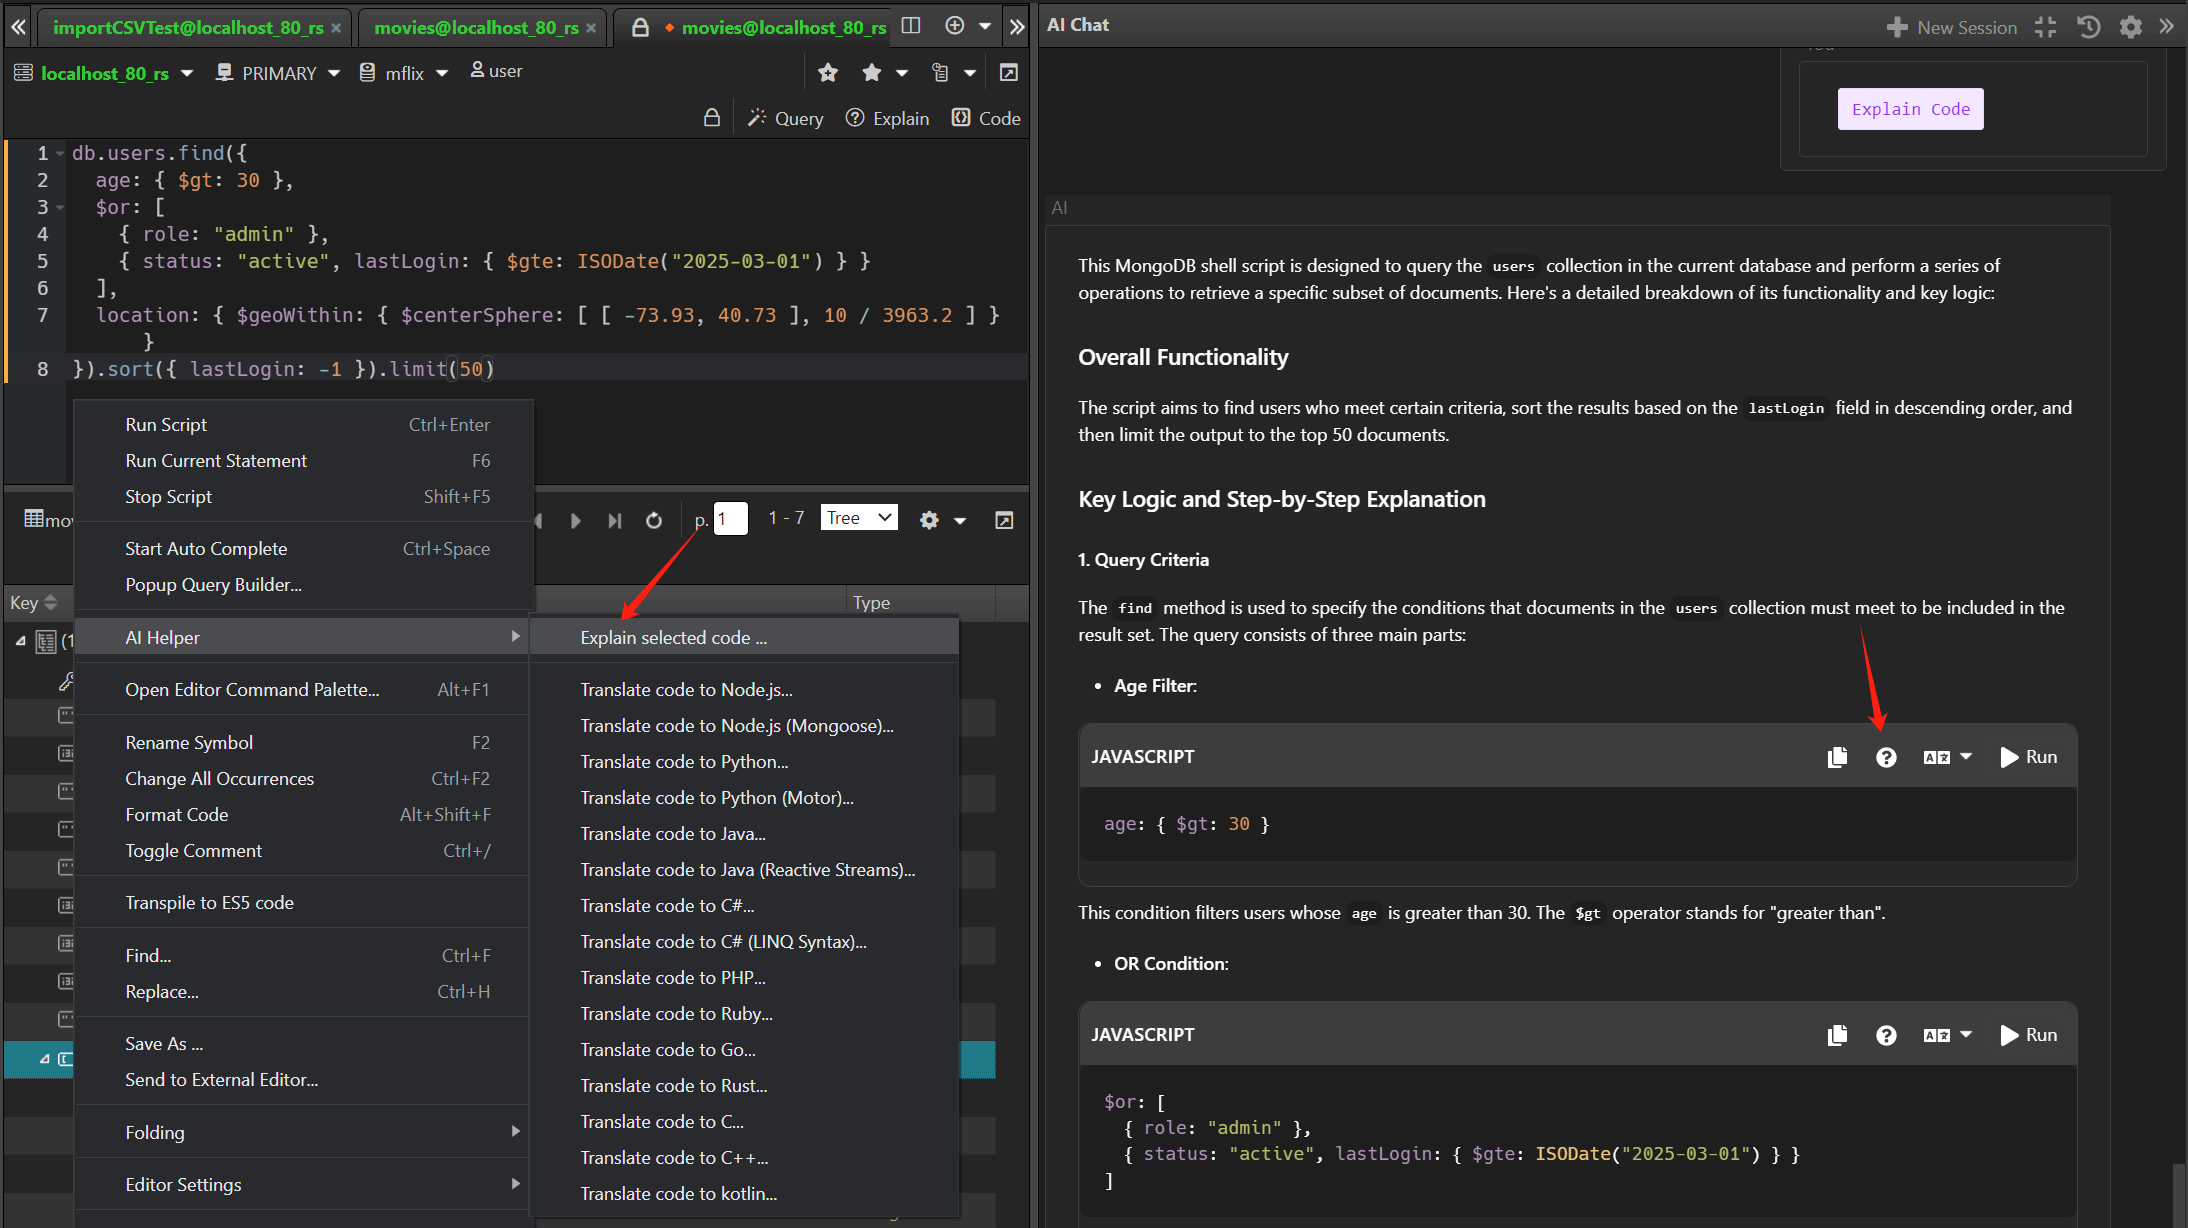Click pop-out results icon in results toolbar
Screen dimensions: 2188x1228
(x=1004, y=520)
